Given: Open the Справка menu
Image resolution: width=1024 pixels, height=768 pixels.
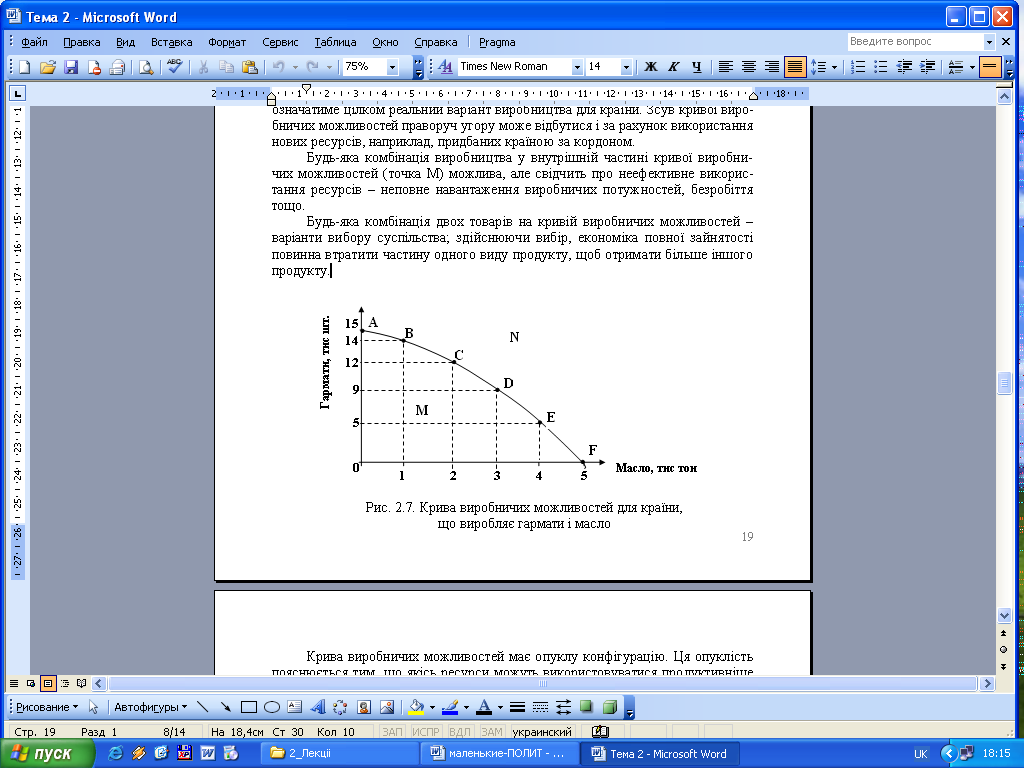Looking at the screenshot, I should (x=436, y=42).
